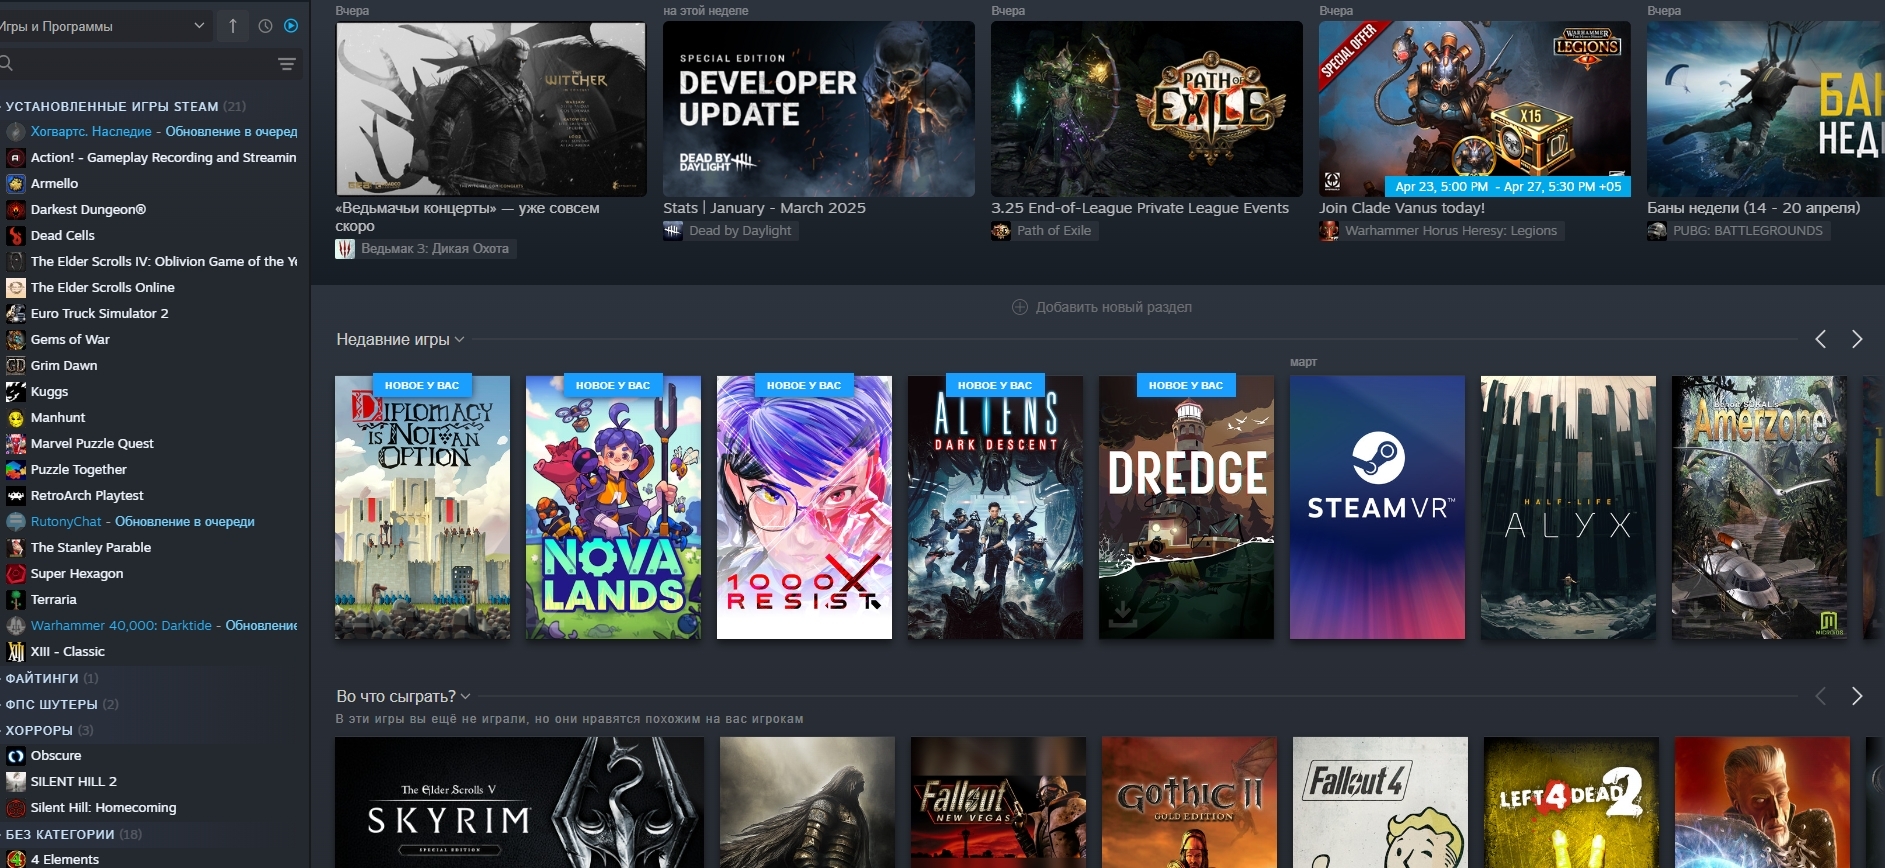Open Aliens Dark Descent game cover
1885x868 pixels.
[995, 508]
